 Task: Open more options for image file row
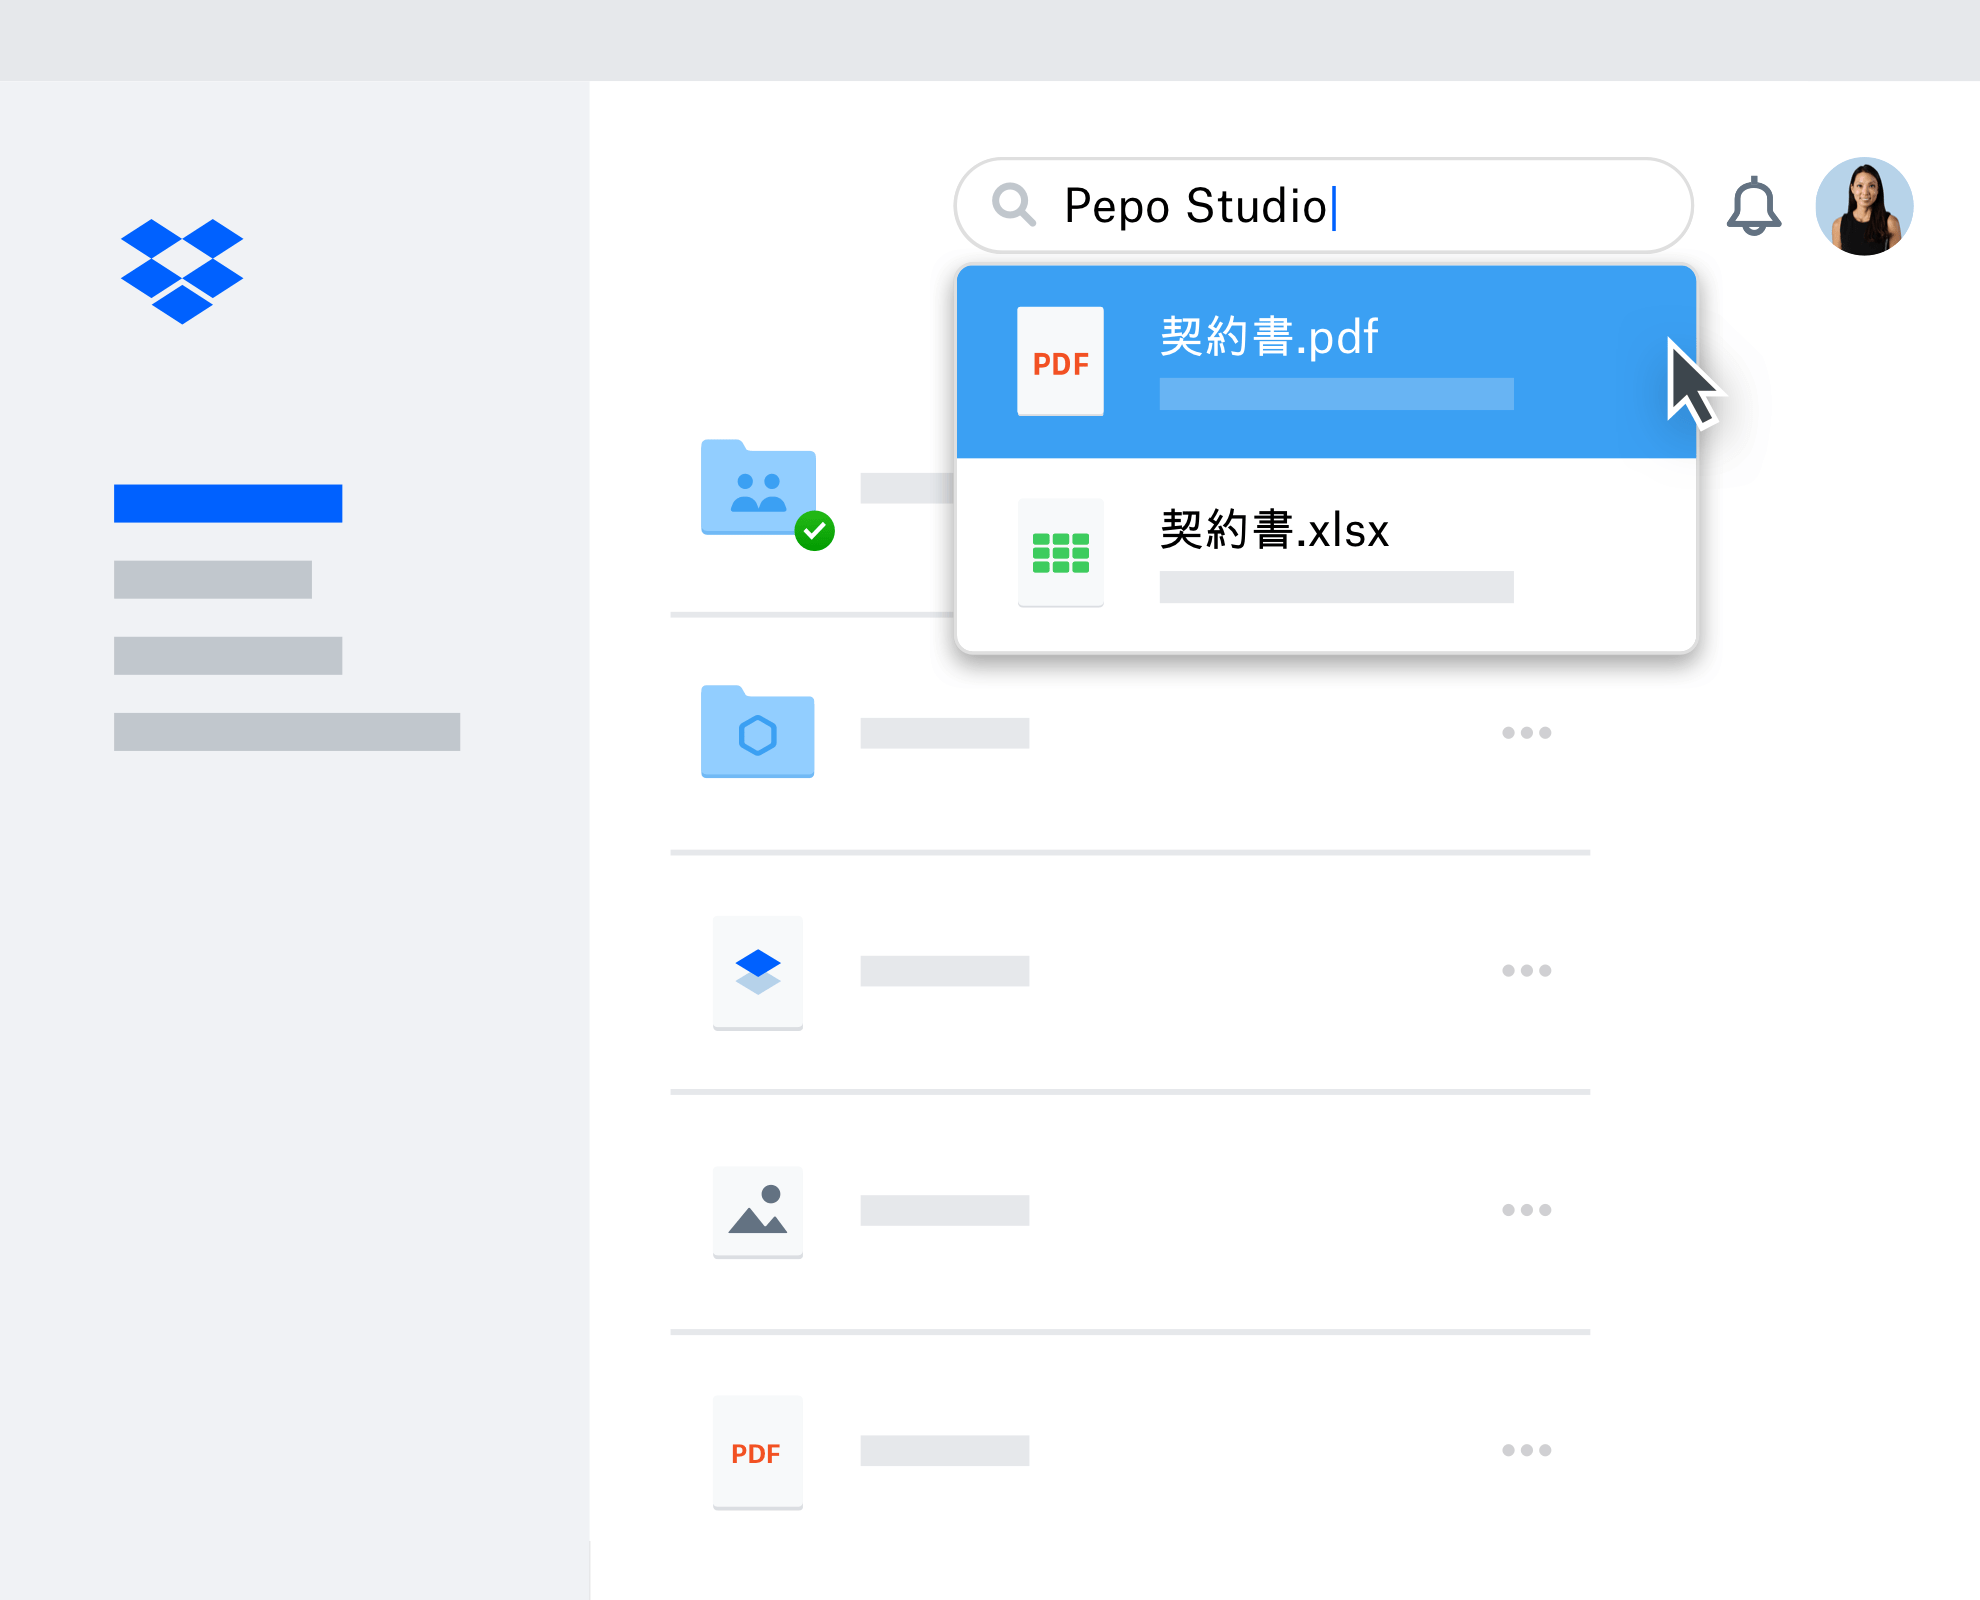(1526, 1210)
